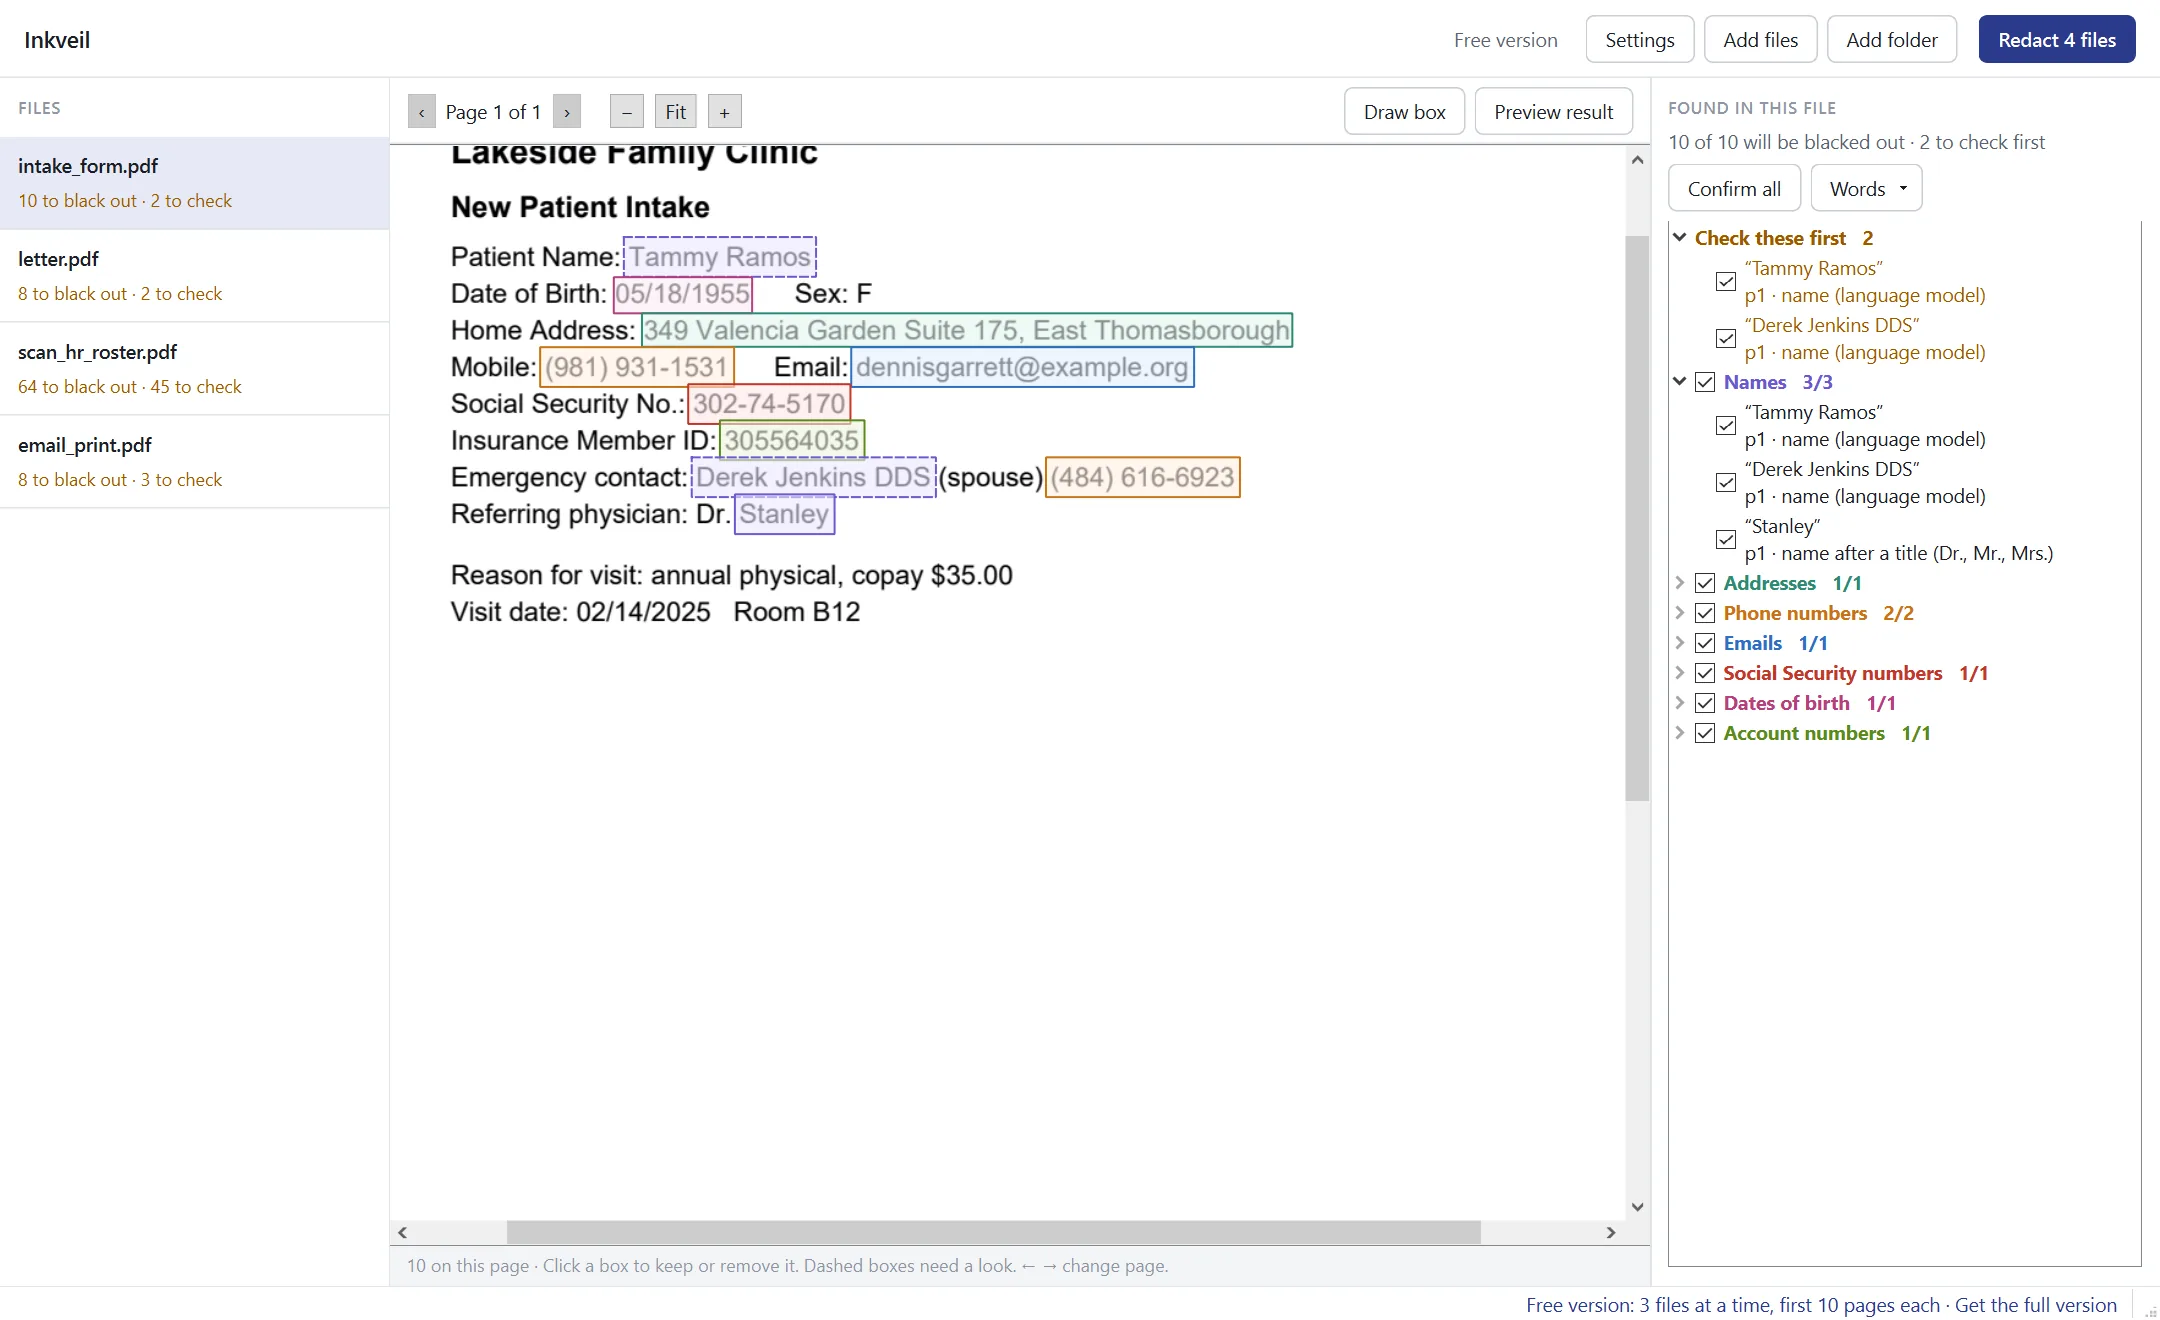This screenshot has width=2160, height=1320.
Task: Click Redact 4 files
Action: 2057,40
